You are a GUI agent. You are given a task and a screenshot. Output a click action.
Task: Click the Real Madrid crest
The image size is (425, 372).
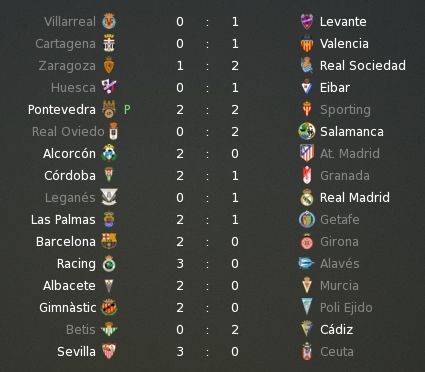[x=307, y=197]
